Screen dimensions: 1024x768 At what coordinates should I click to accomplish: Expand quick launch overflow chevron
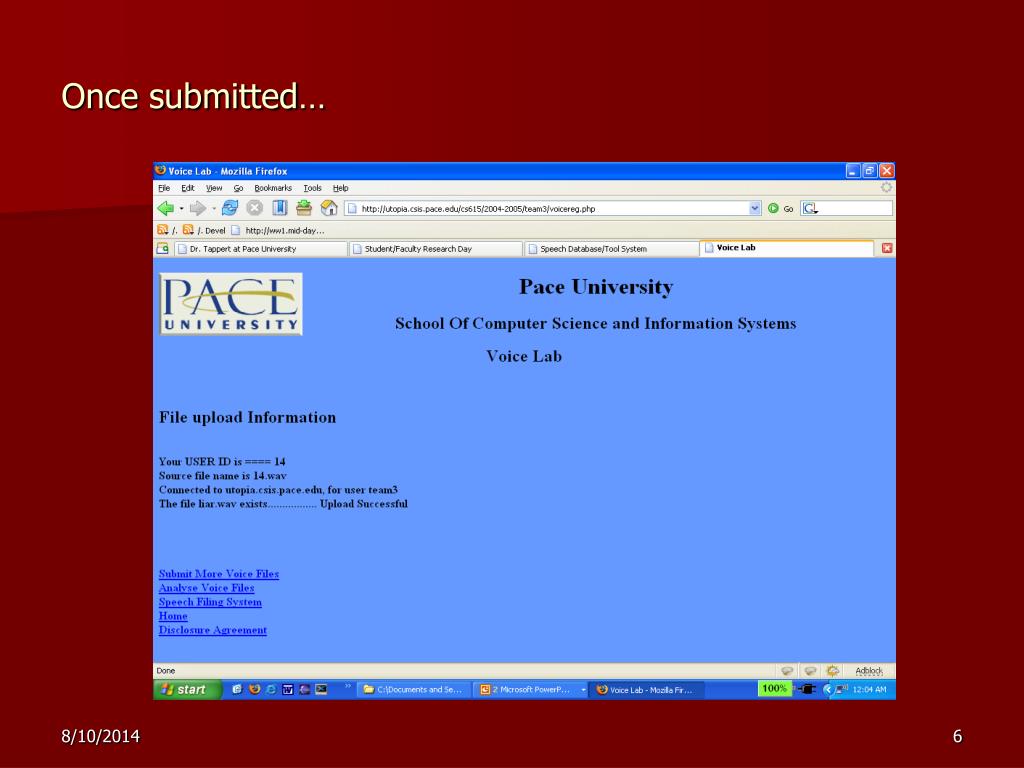point(348,686)
